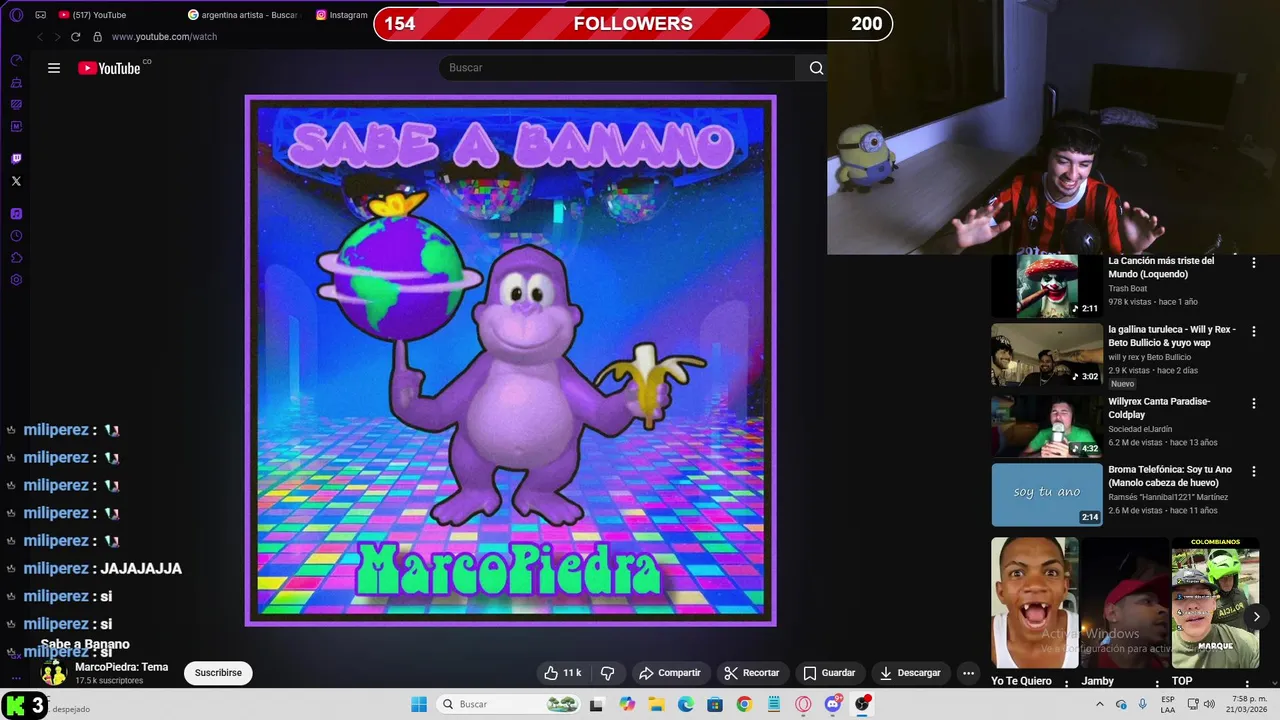Show next Shorts with right arrow
Viewport: 1280px width, 720px height.
tap(1256, 617)
